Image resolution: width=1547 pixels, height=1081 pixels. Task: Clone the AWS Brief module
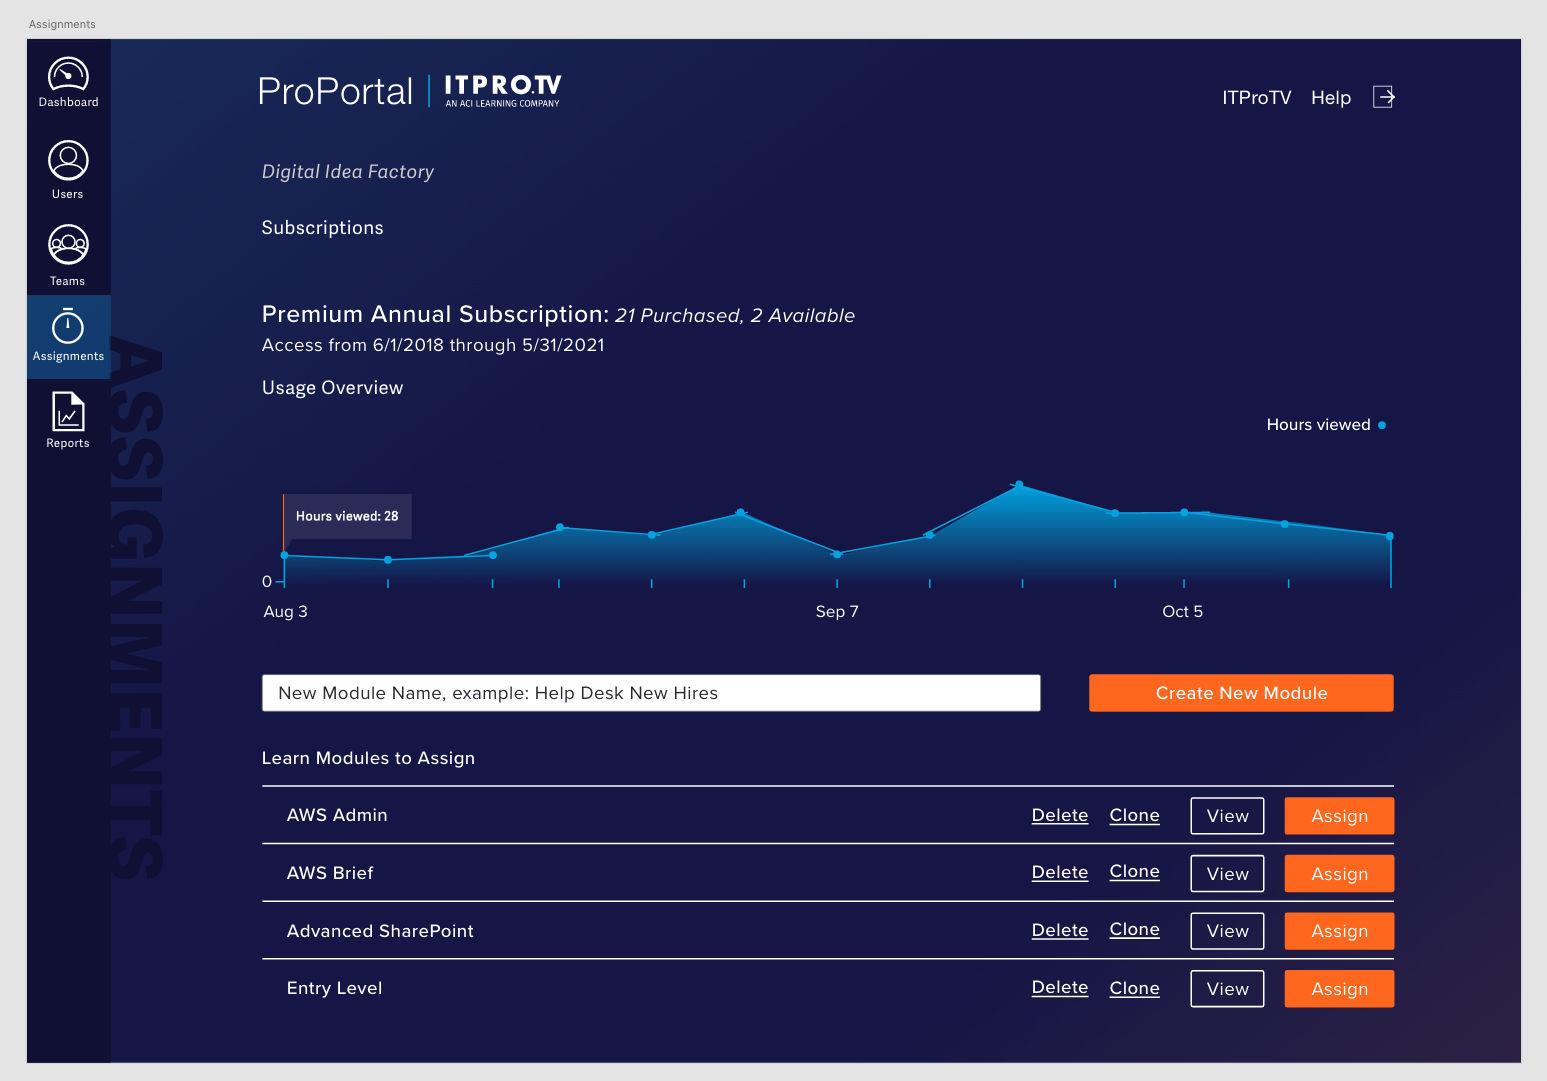click(x=1135, y=872)
